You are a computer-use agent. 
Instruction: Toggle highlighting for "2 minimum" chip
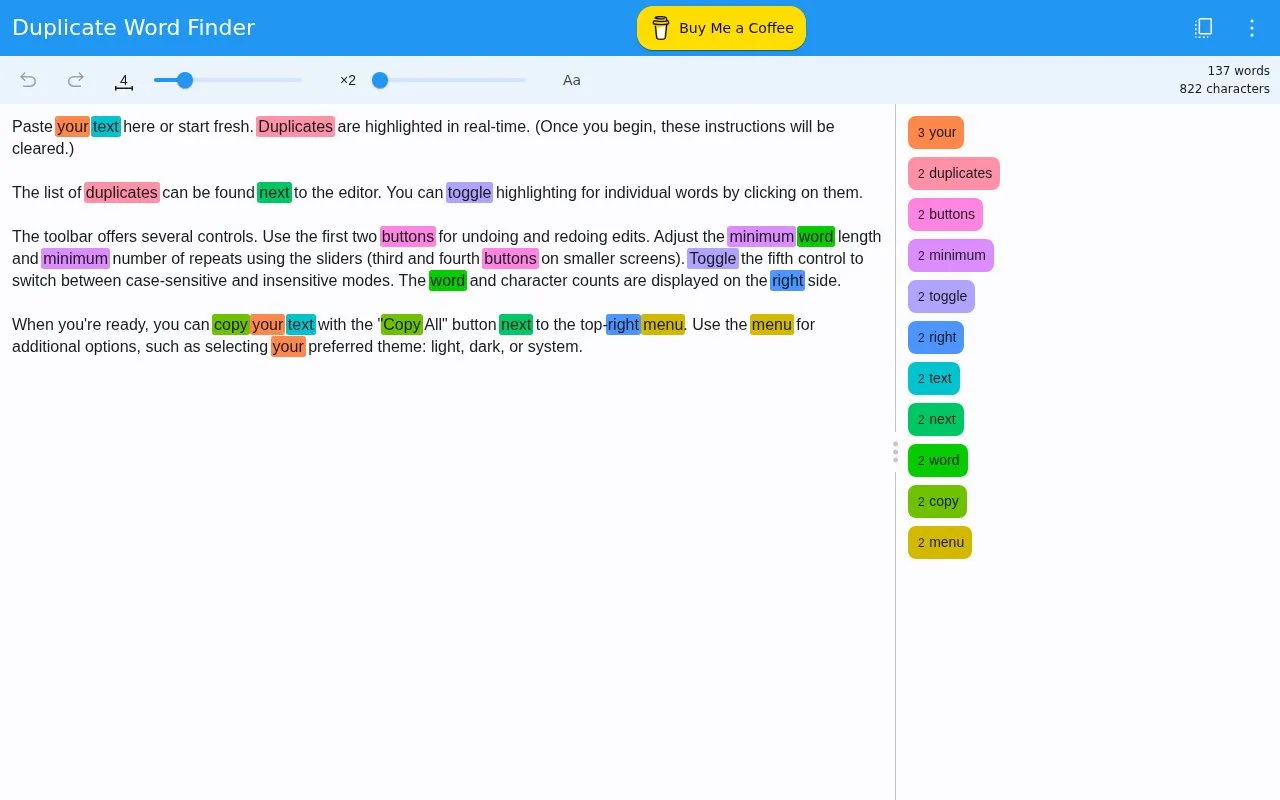(x=951, y=255)
